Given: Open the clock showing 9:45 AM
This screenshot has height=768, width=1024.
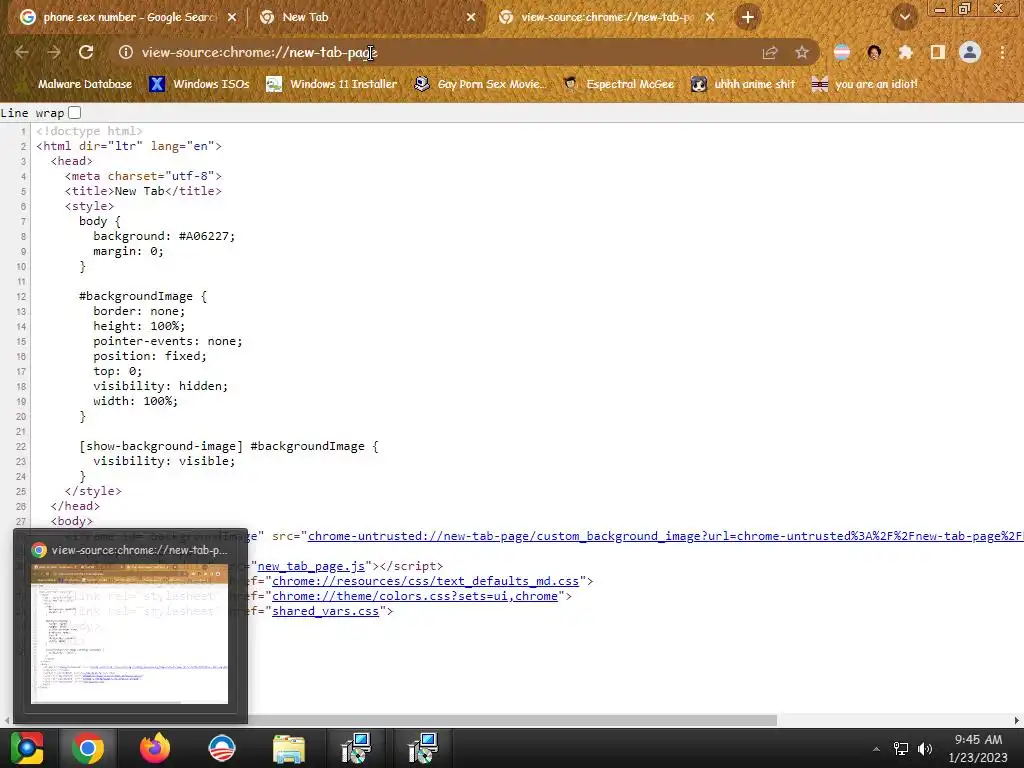Looking at the screenshot, I should [x=978, y=748].
